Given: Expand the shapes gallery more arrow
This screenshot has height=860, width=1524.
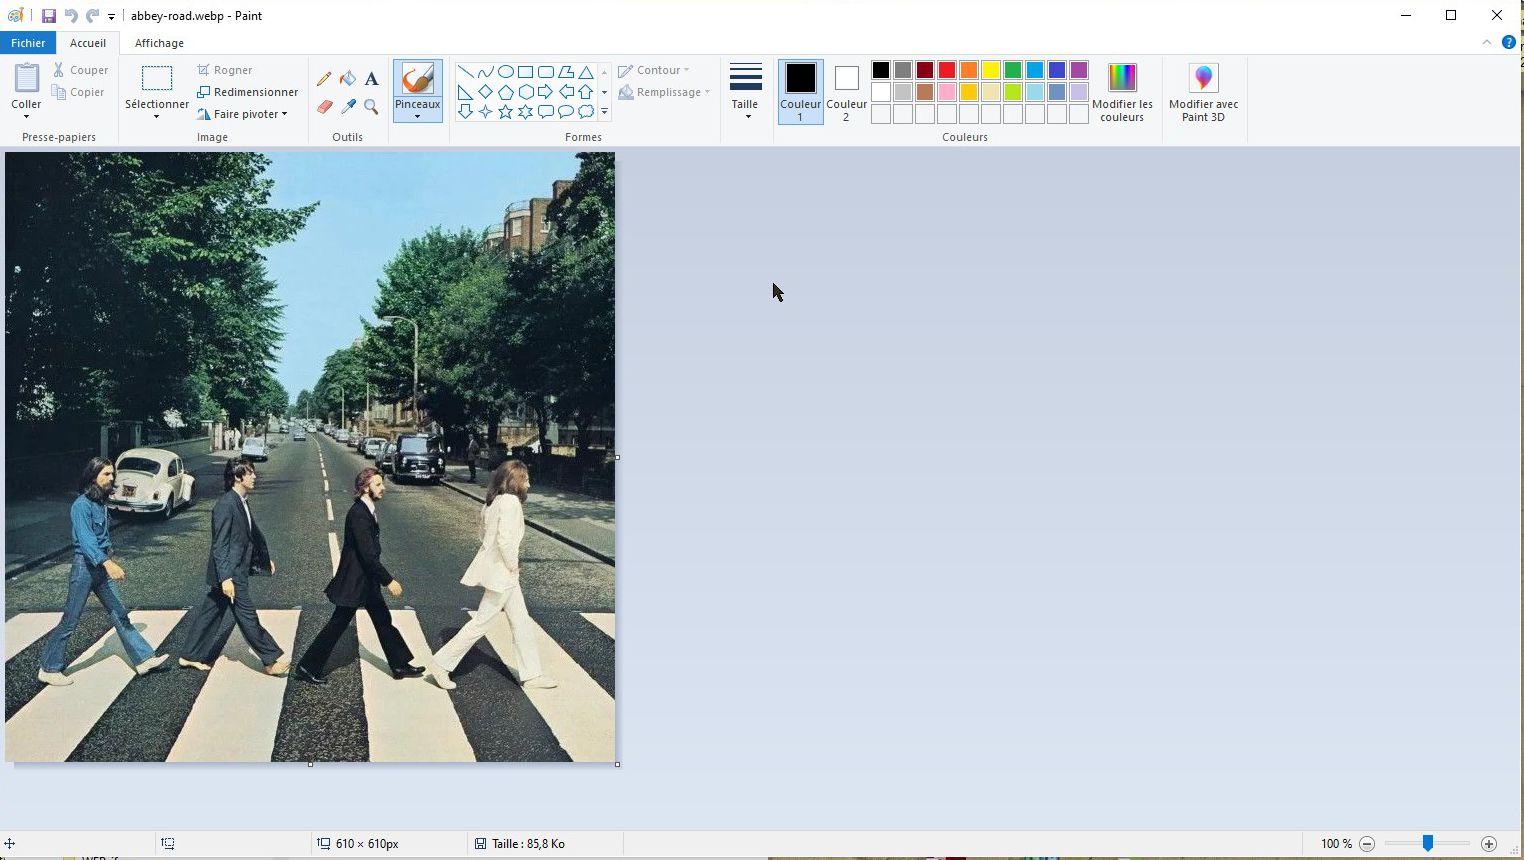Looking at the screenshot, I should tap(604, 112).
